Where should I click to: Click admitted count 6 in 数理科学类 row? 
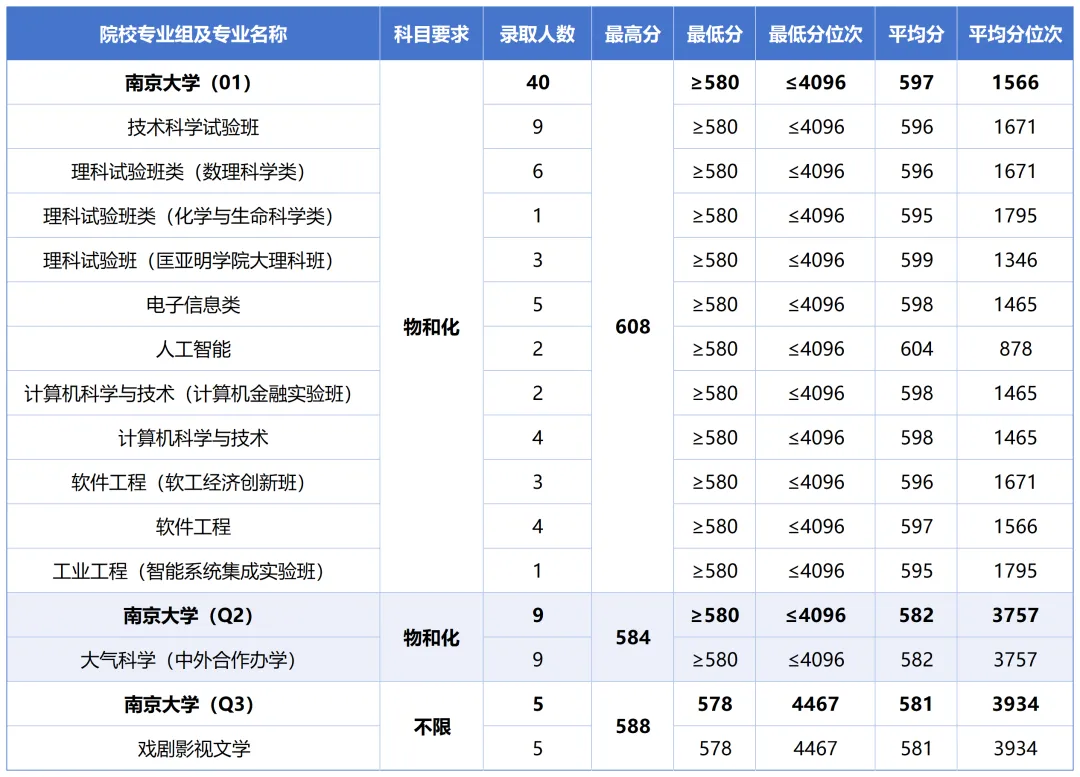pyautogui.click(x=537, y=172)
